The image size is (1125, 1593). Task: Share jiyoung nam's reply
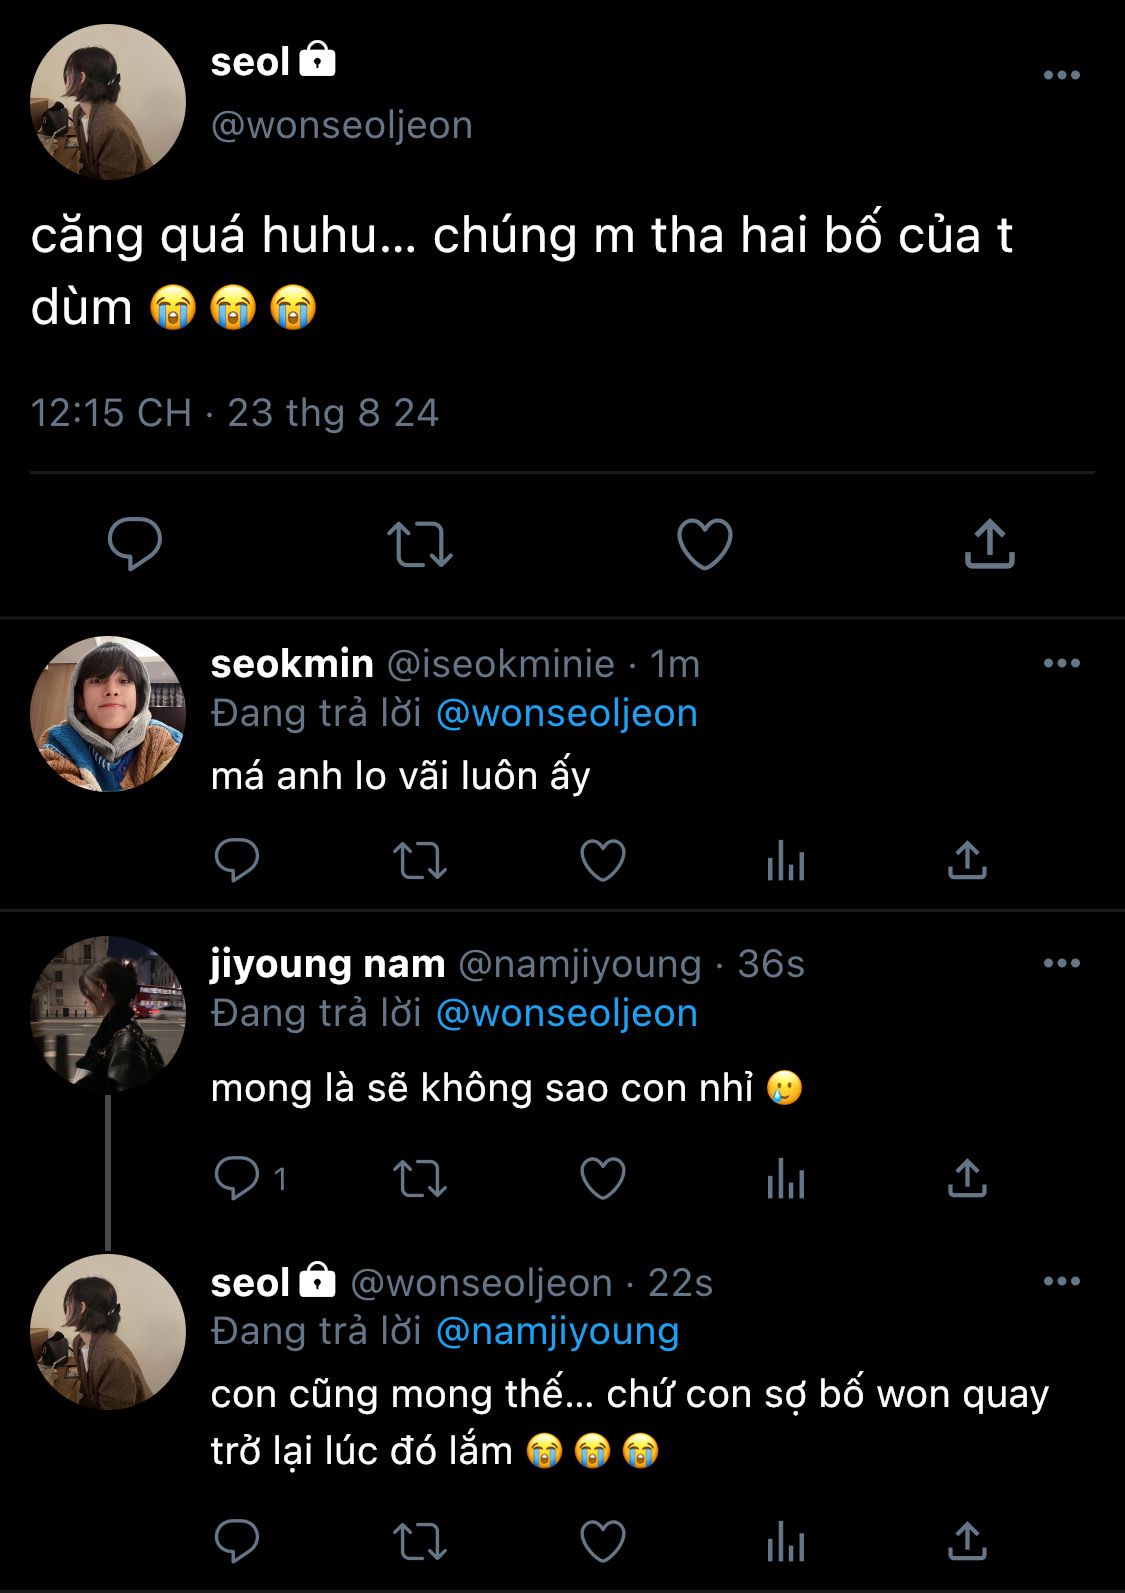(x=967, y=1178)
